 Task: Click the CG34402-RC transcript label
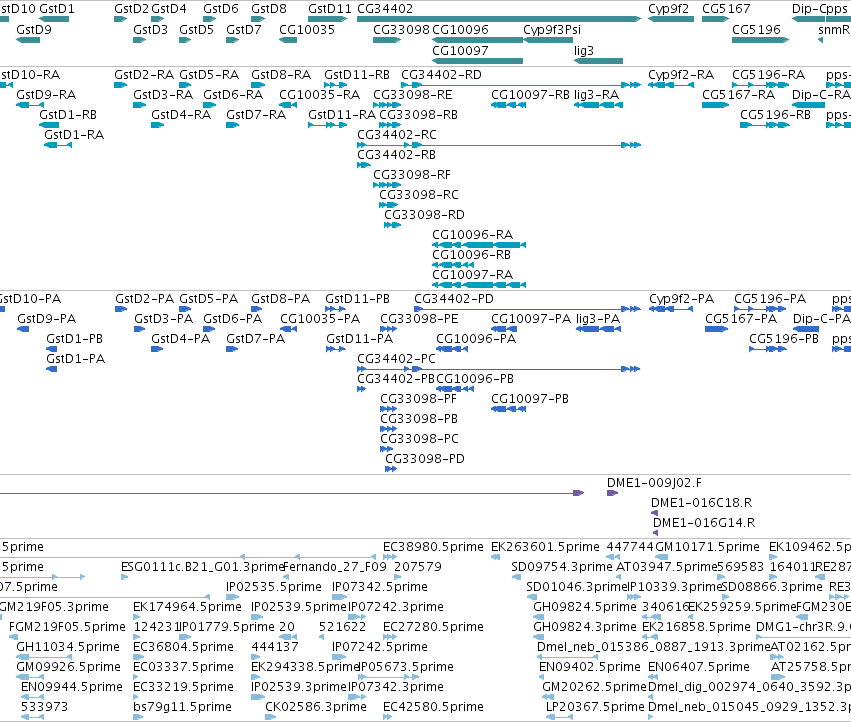[x=397, y=135]
